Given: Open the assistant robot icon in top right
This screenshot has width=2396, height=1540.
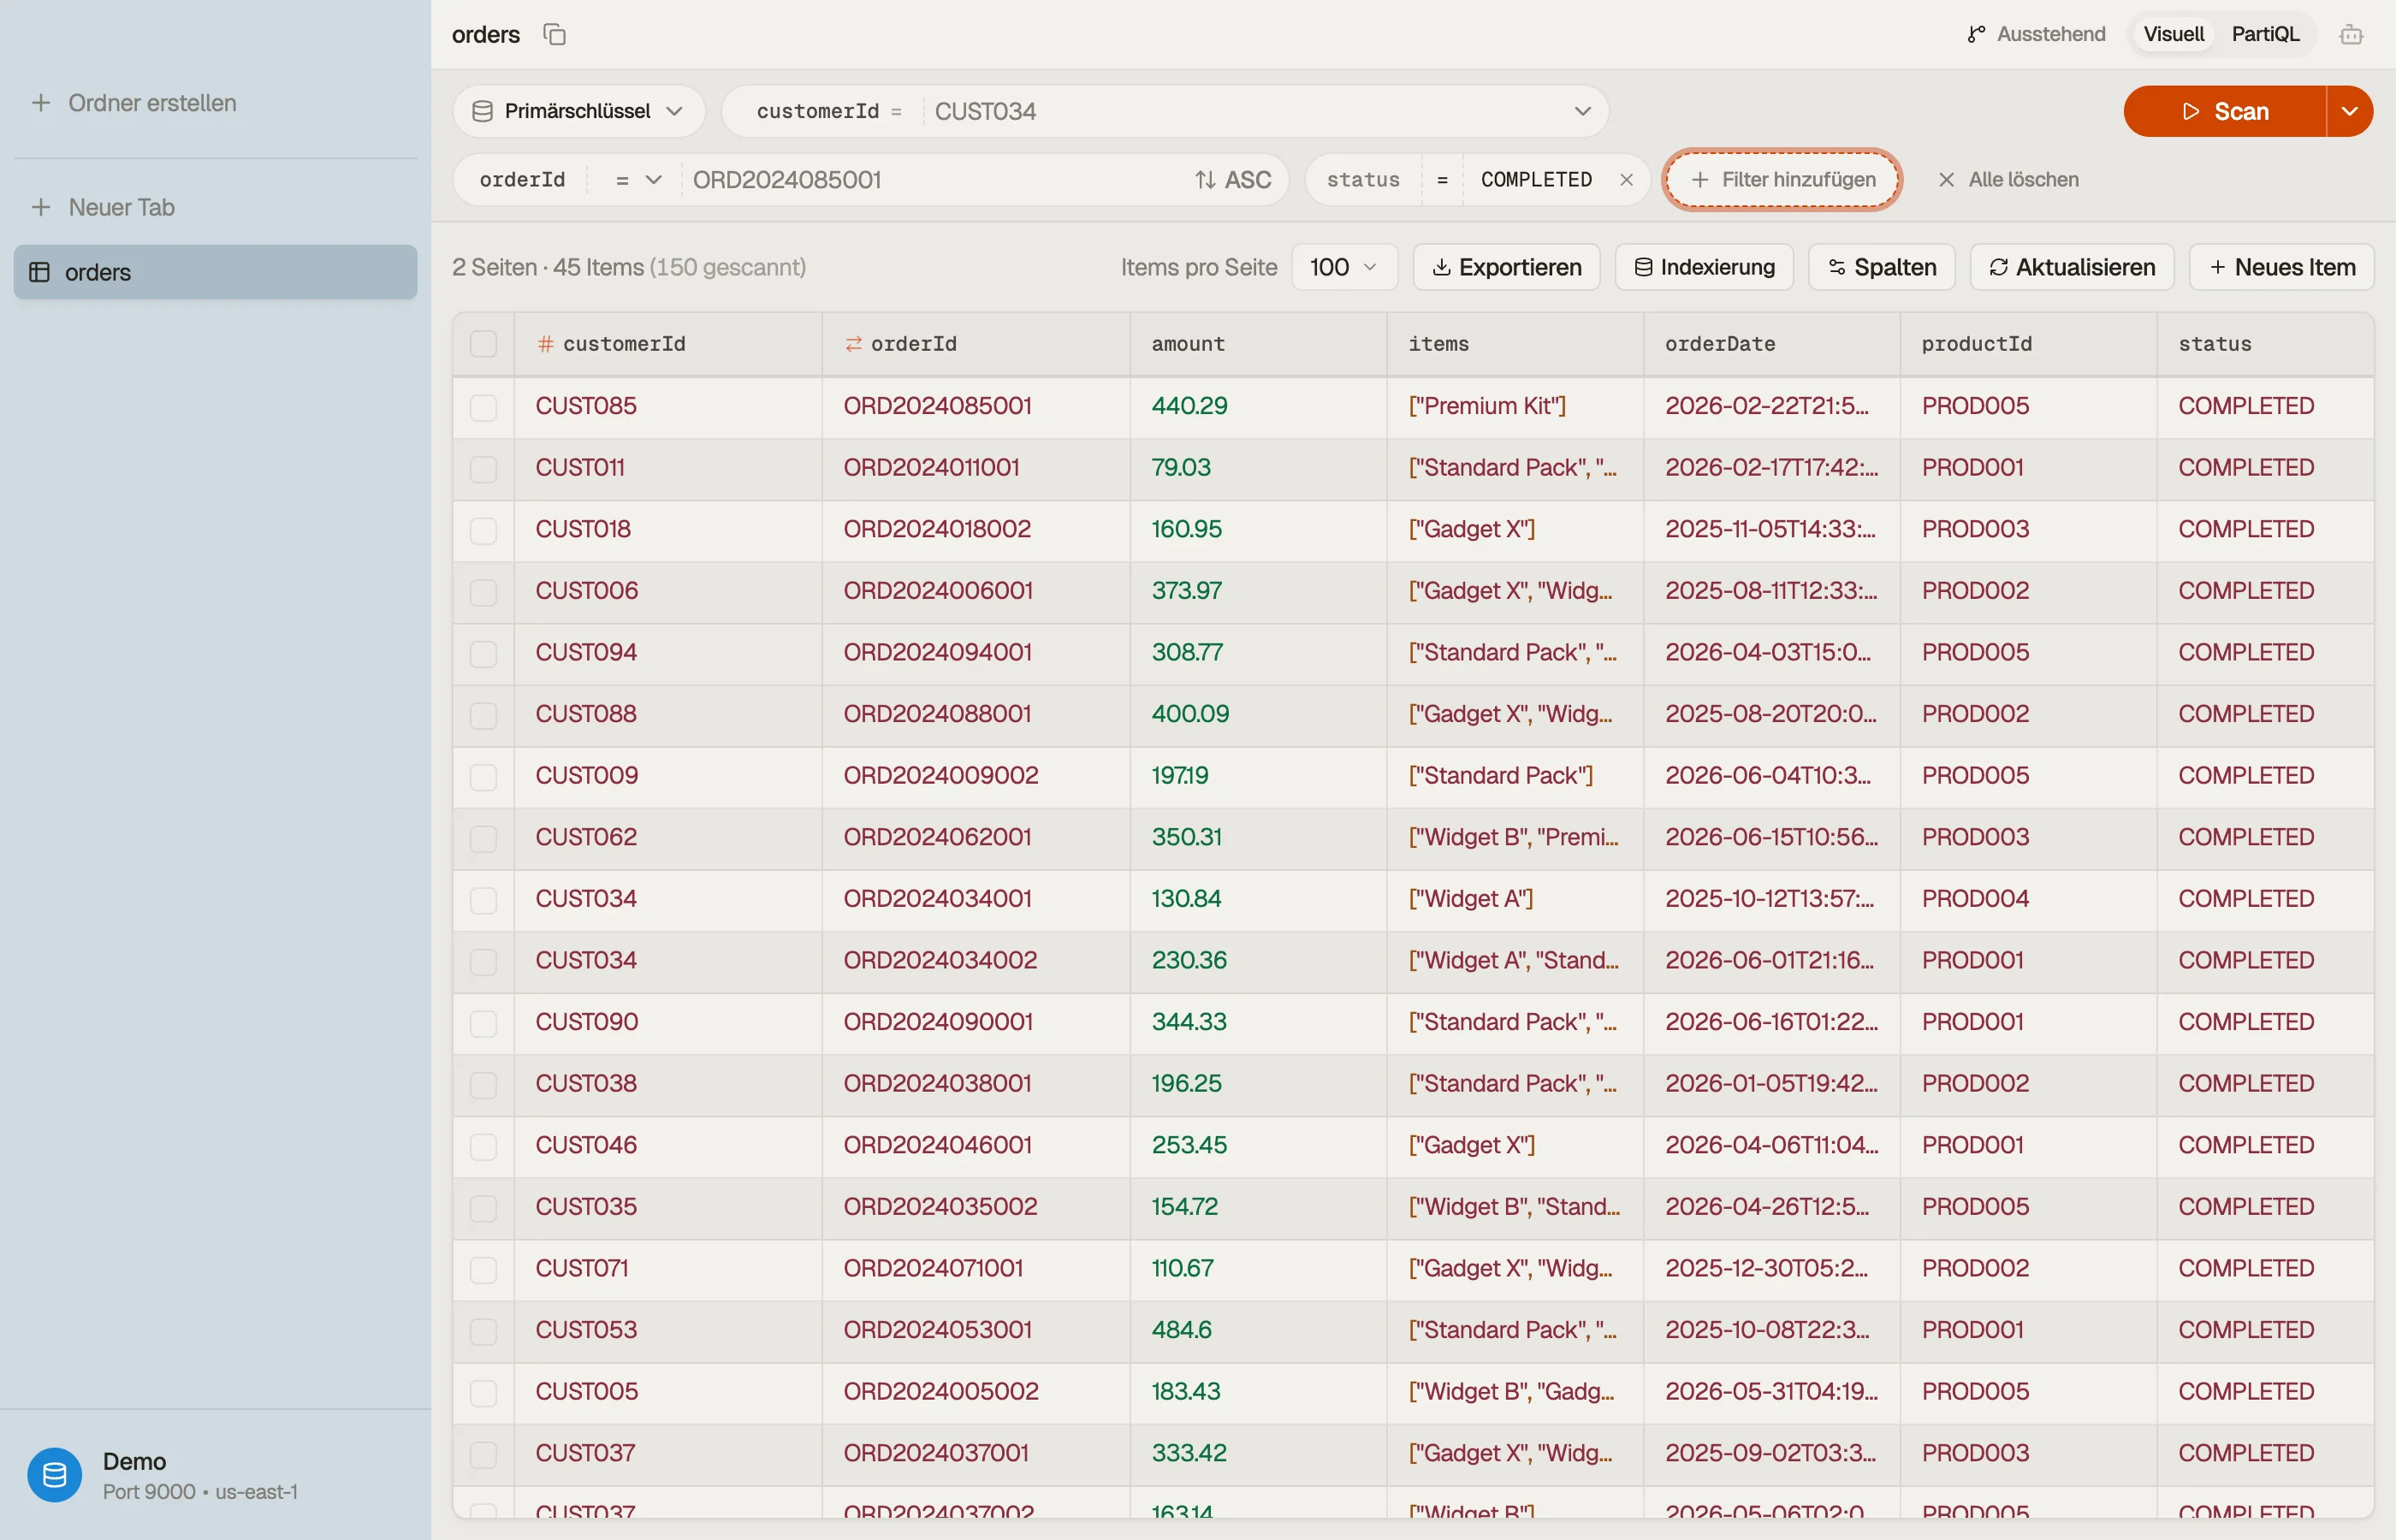Looking at the screenshot, I should (2351, 34).
